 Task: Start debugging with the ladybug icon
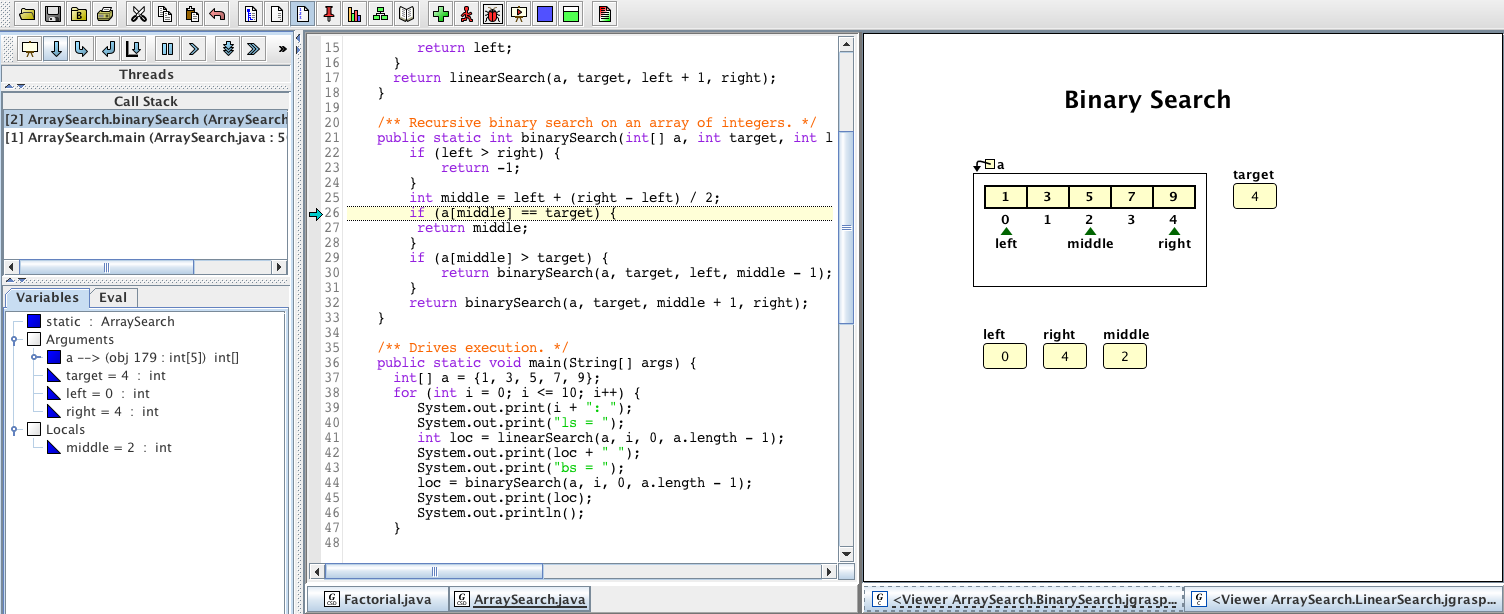point(493,14)
